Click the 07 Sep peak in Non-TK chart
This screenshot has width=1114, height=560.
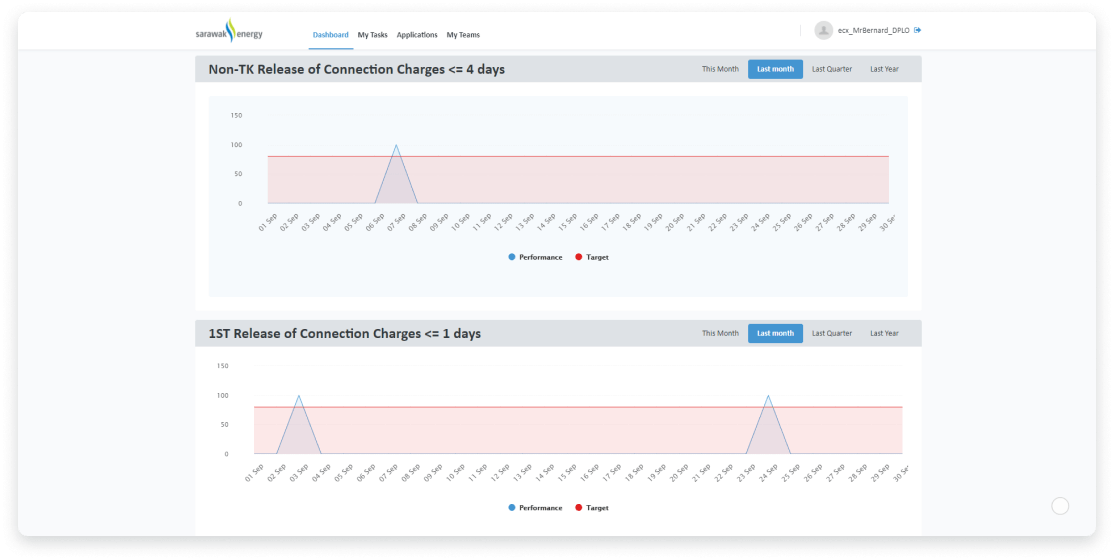[x=396, y=146]
